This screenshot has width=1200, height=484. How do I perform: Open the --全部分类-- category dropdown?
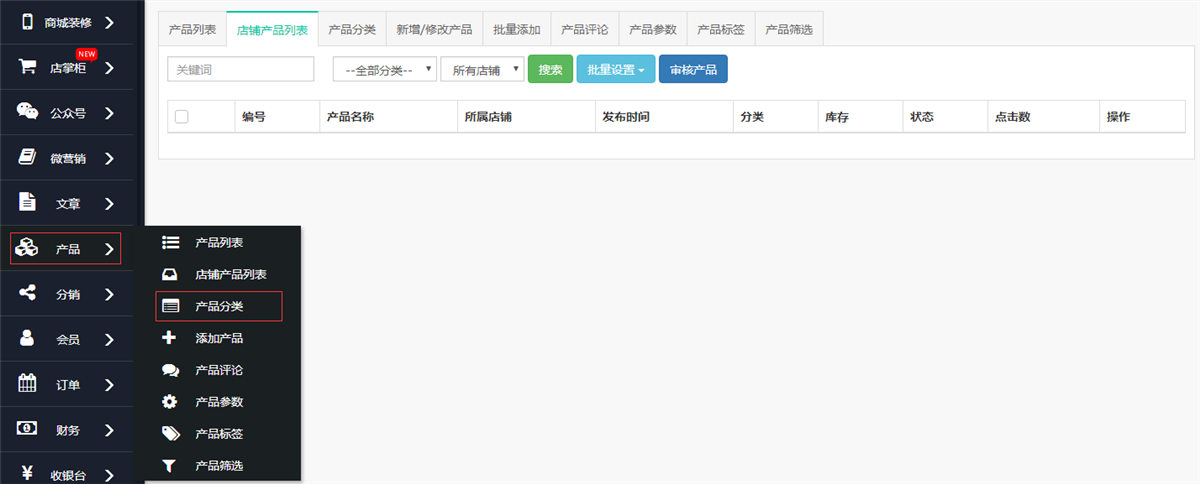tap(385, 69)
